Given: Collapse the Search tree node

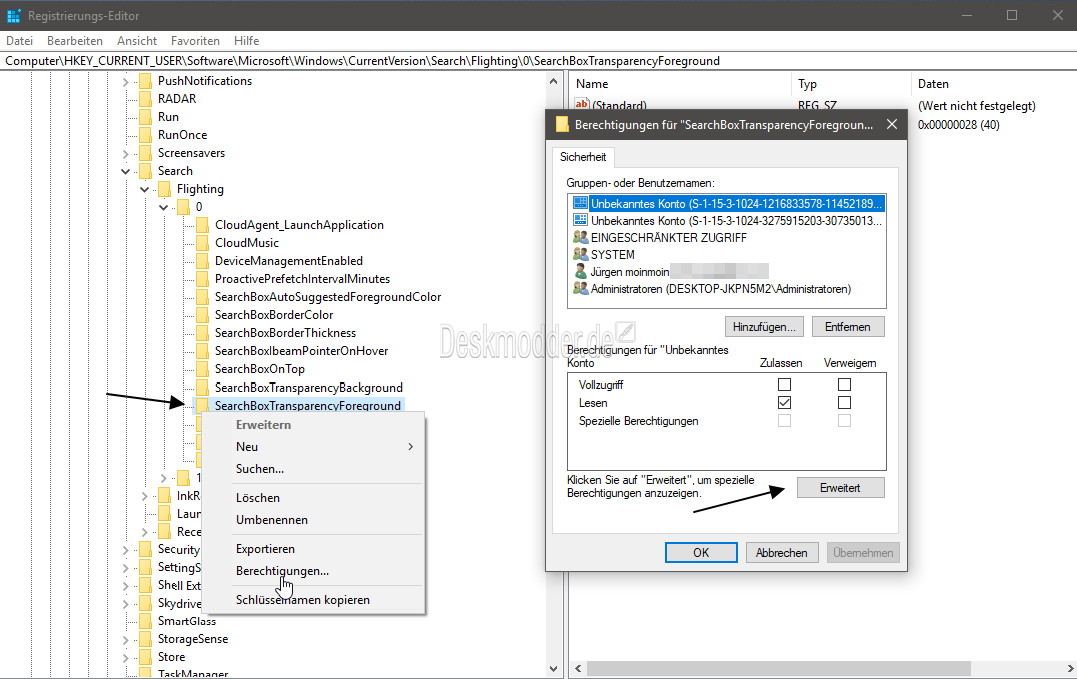Looking at the screenshot, I should 125,171.
